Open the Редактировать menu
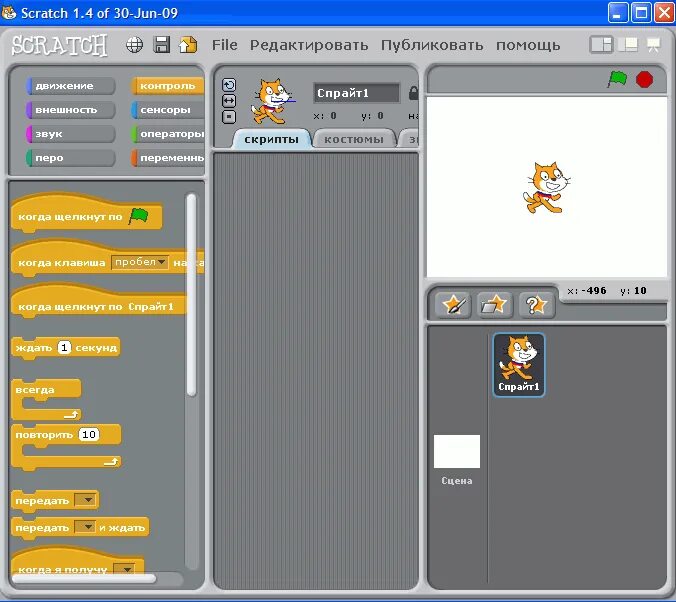Screen dimensions: 676x602 (x=309, y=45)
